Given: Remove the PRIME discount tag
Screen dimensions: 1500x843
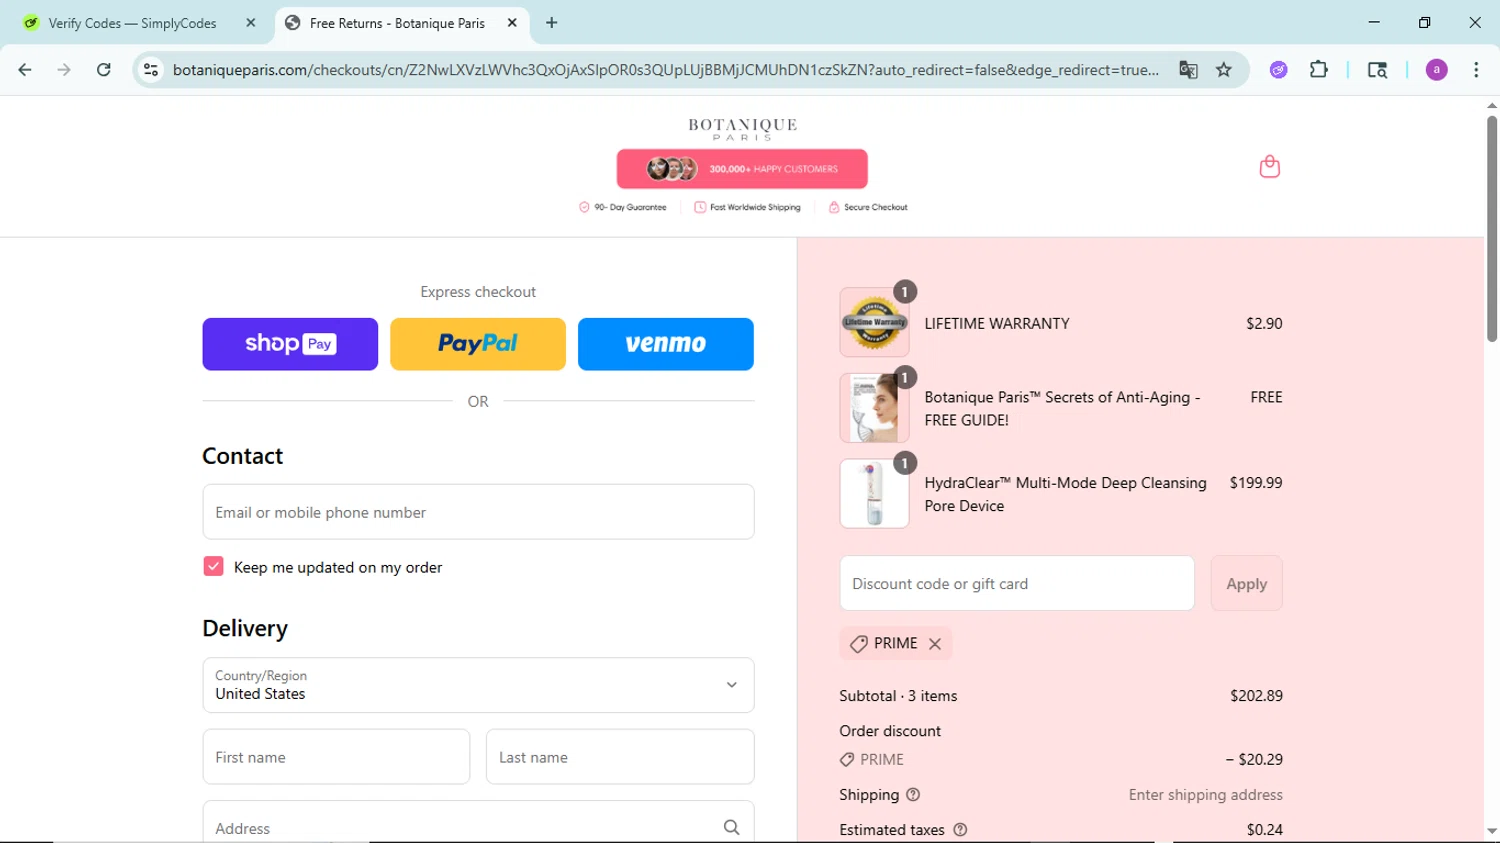Looking at the screenshot, I should coord(935,644).
